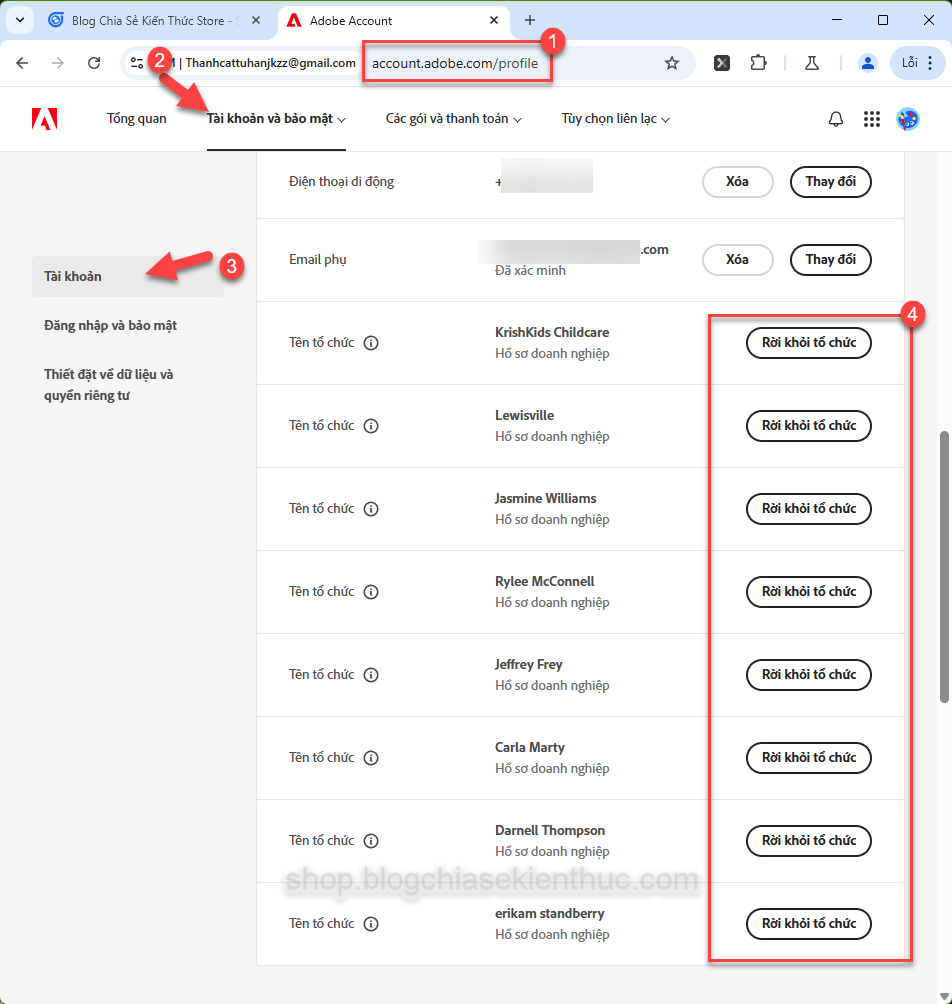952x1004 pixels.
Task: Show info for KrishKids Childcare organization name
Action: [371, 343]
